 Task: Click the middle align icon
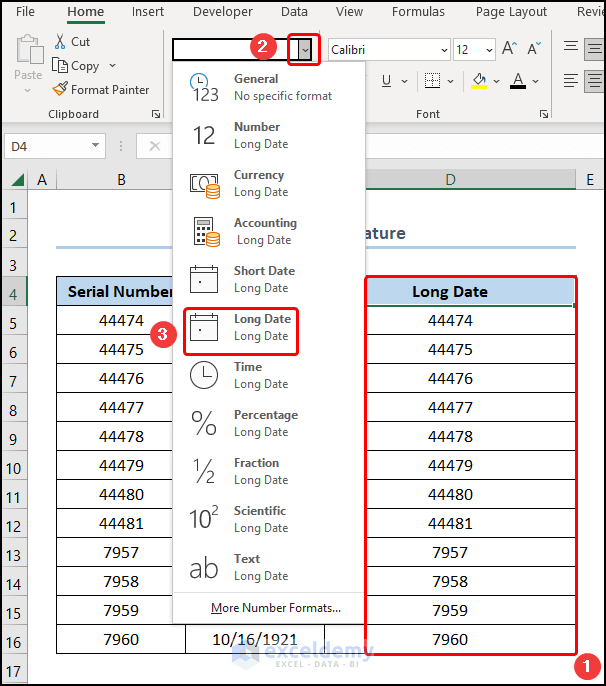click(x=595, y=48)
